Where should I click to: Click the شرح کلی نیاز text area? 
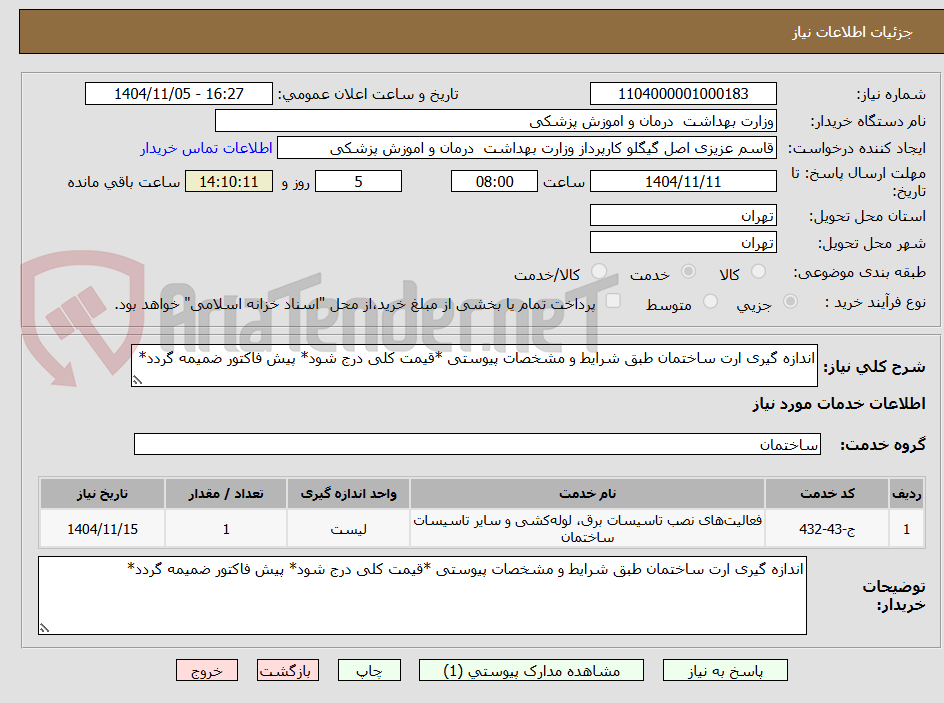click(x=474, y=365)
